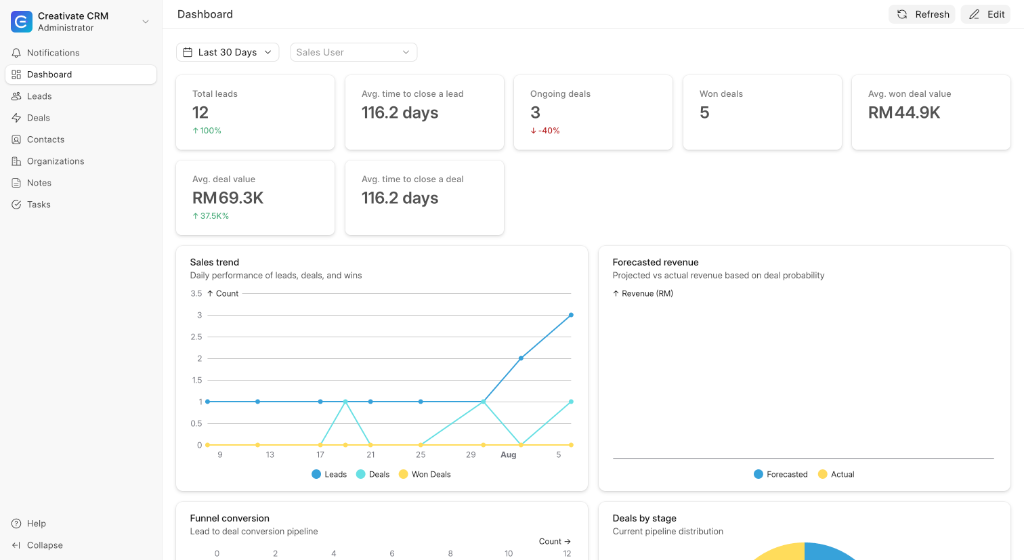Click the Notes page icon
This screenshot has height=560, width=1024.
[x=16, y=183]
